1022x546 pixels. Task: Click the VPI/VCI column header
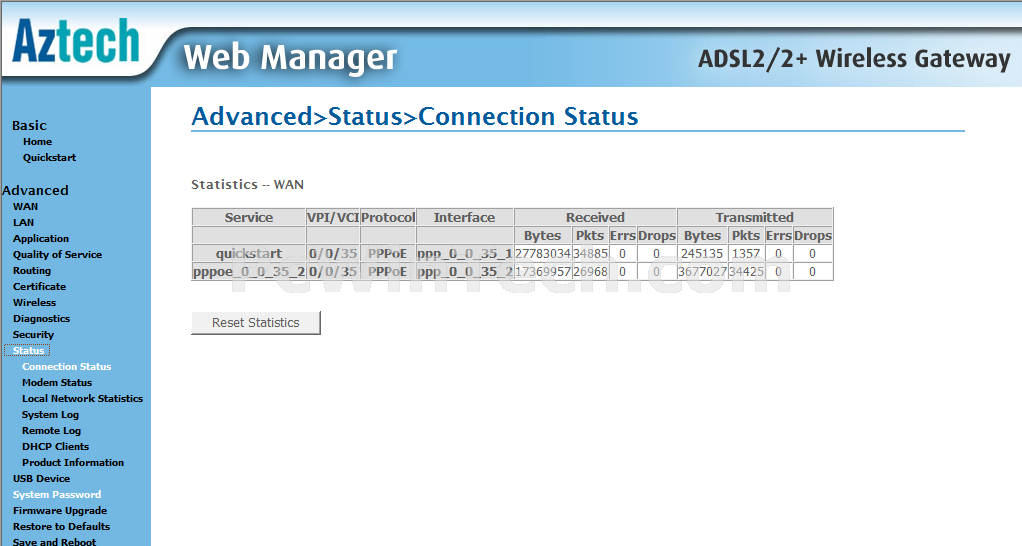(333, 217)
